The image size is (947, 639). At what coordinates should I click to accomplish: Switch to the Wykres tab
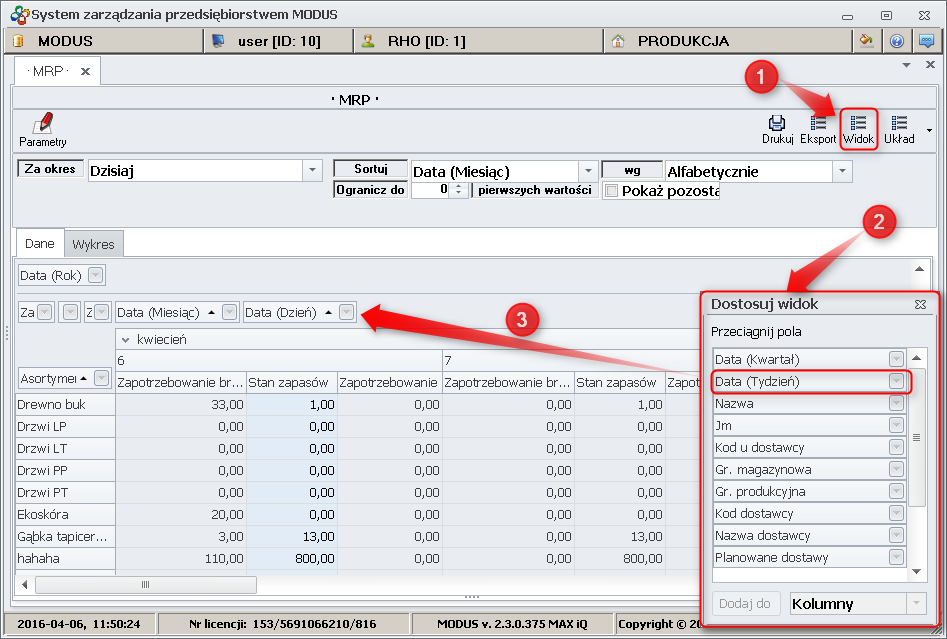pos(93,244)
